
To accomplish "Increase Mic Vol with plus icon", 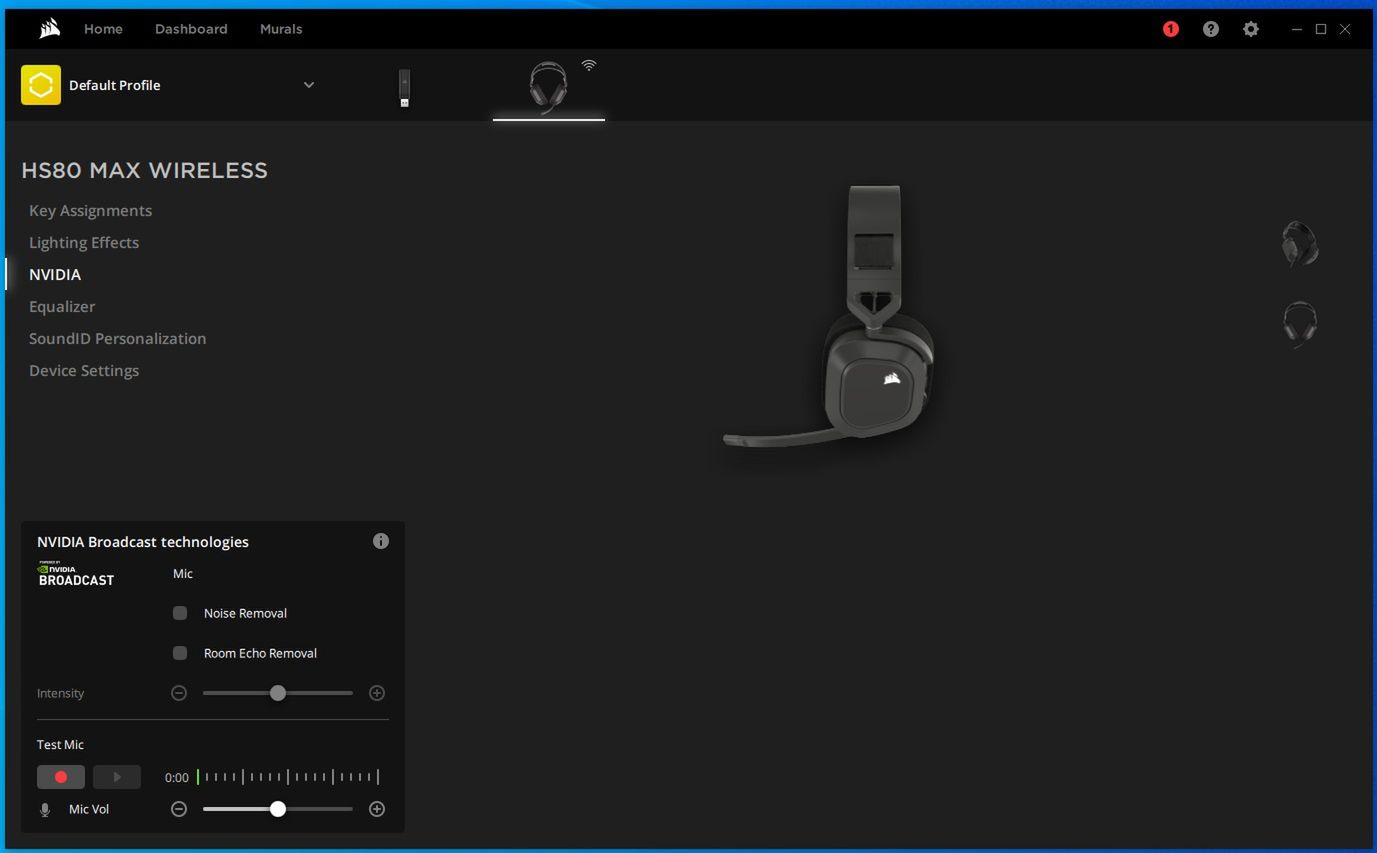I will [x=377, y=809].
